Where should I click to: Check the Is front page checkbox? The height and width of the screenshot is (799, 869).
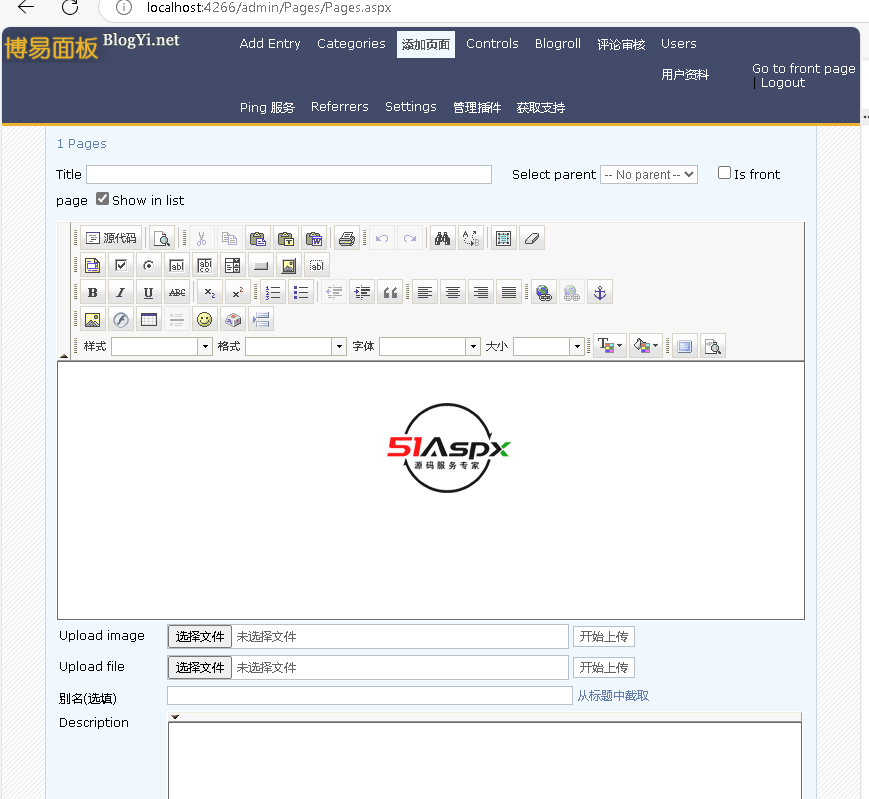[724, 173]
